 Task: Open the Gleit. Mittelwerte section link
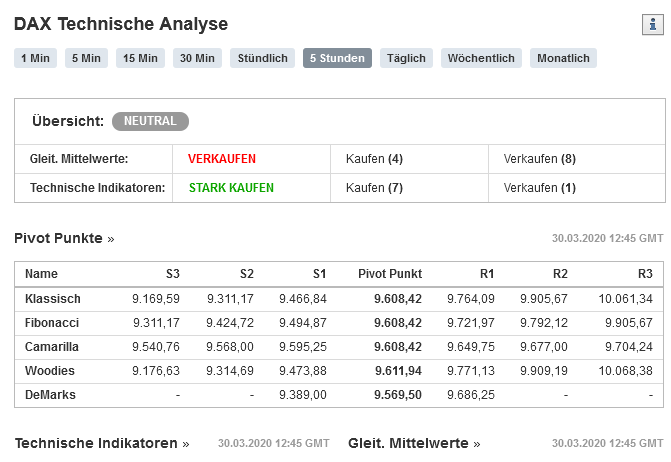[414, 443]
